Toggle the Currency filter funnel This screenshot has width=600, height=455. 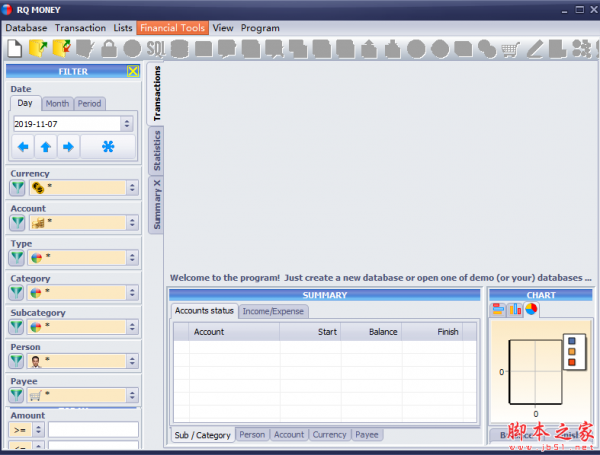pyautogui.click(x=17, y=188)
